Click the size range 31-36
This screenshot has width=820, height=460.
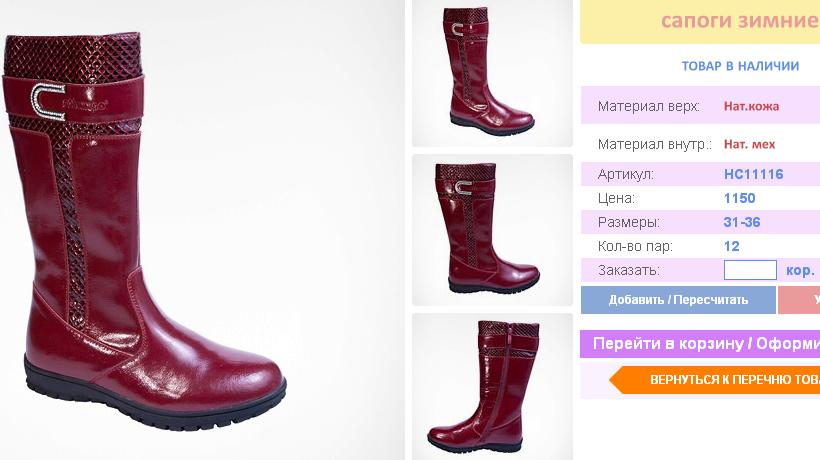coord(742,222)
